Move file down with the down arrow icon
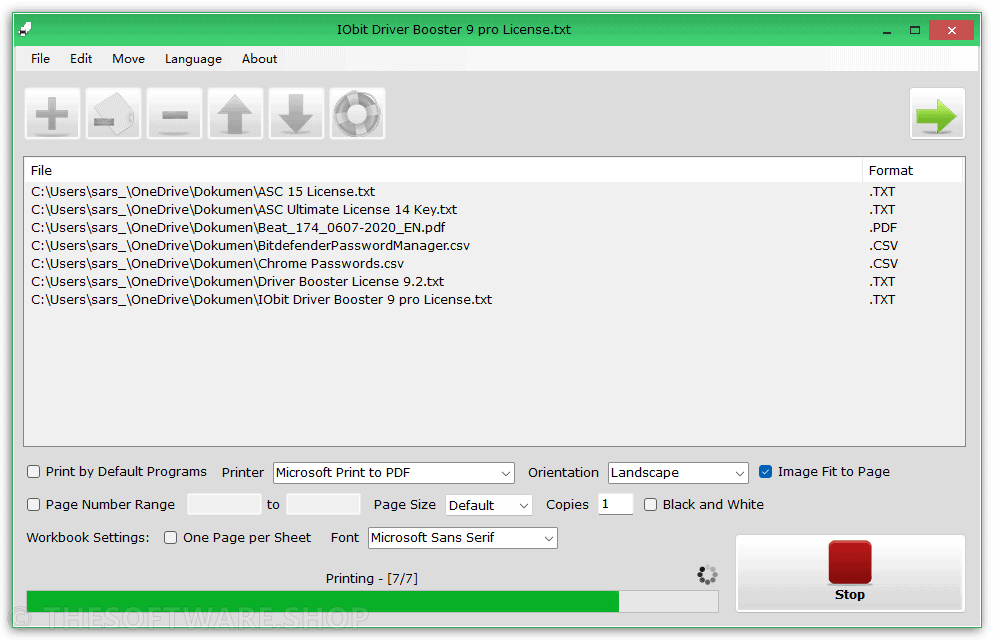This screenshot has height=640, width=994. [296, 113]
